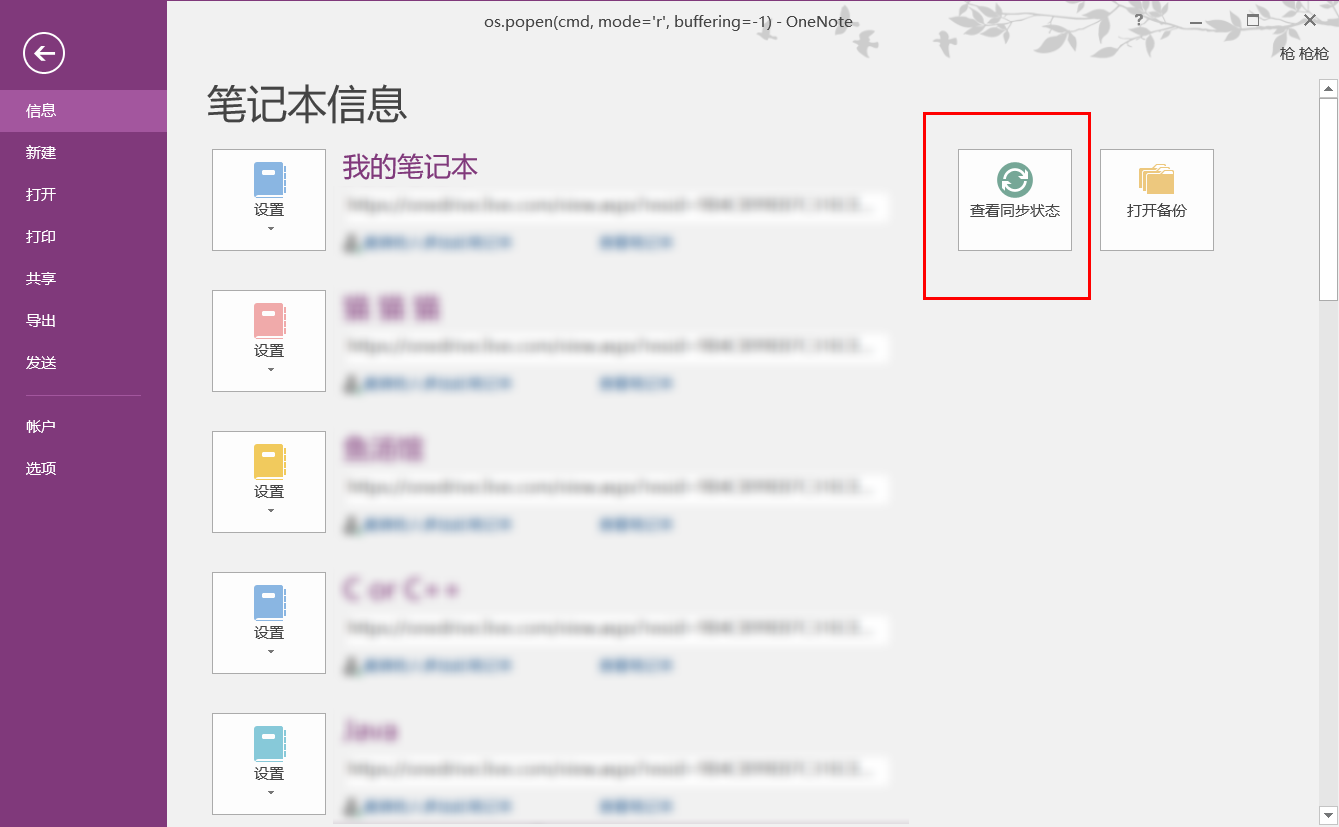Switch to the 新建 section
Viewport: 1339px width, 827px height.
pyautogui.click(x=40, y=152)
